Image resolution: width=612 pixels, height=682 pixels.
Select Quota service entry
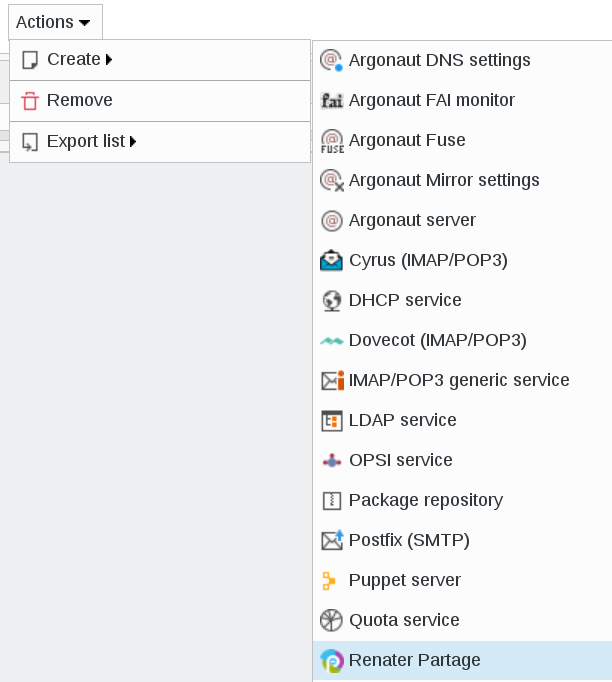pos(462,620)
